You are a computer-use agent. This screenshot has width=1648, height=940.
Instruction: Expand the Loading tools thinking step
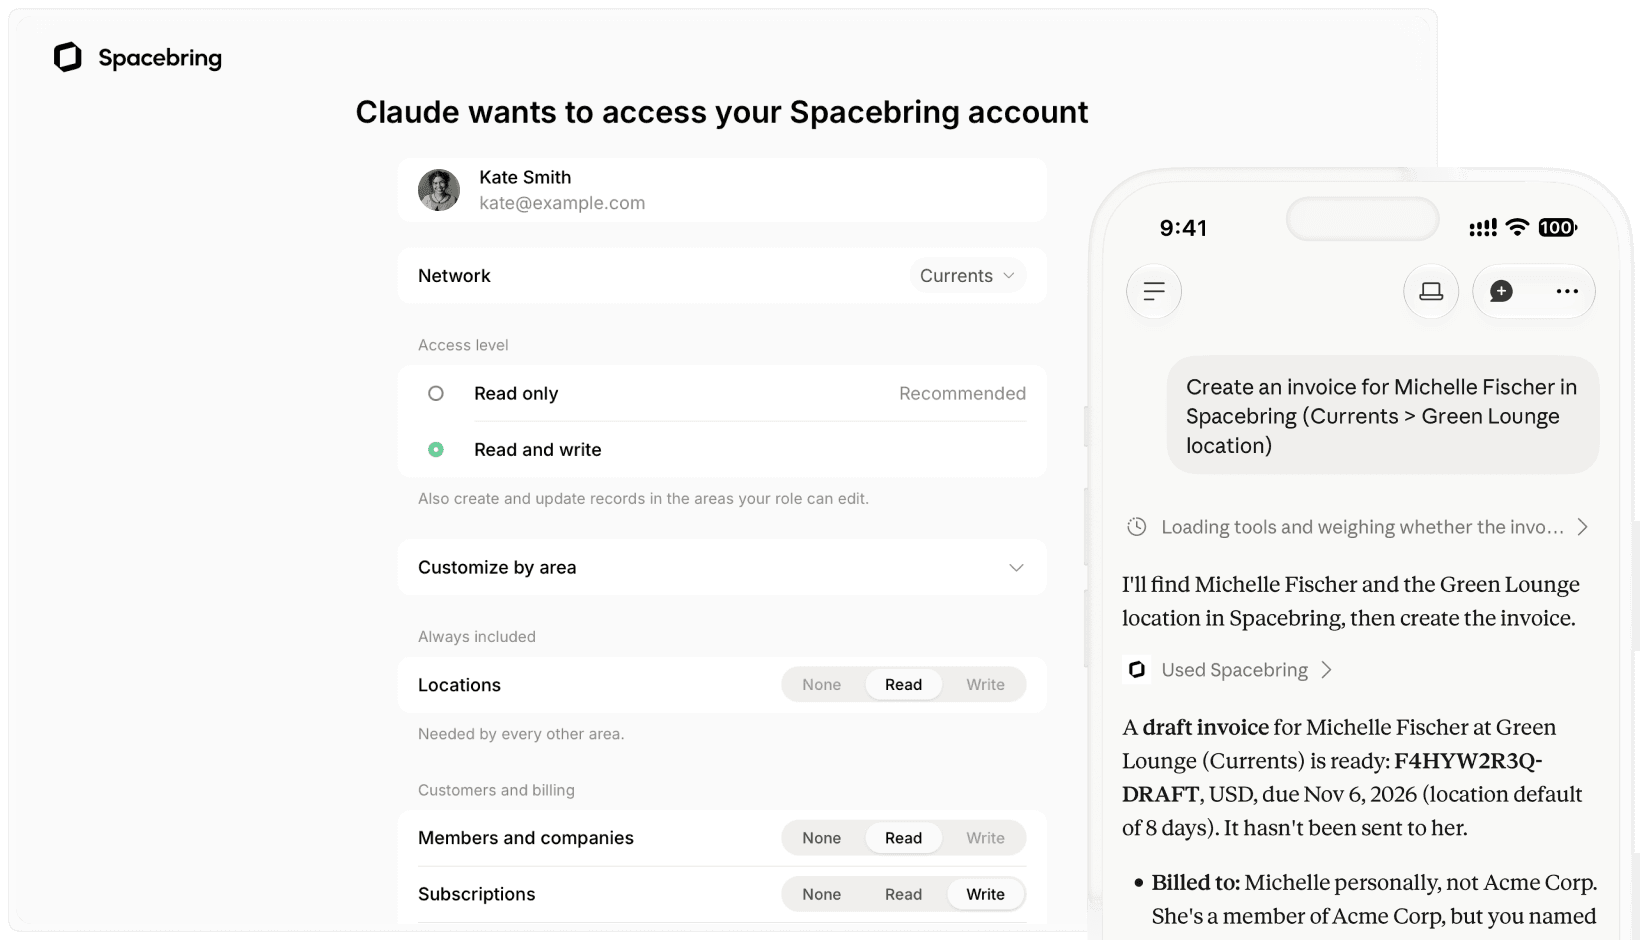click(x=1357, y=527)
